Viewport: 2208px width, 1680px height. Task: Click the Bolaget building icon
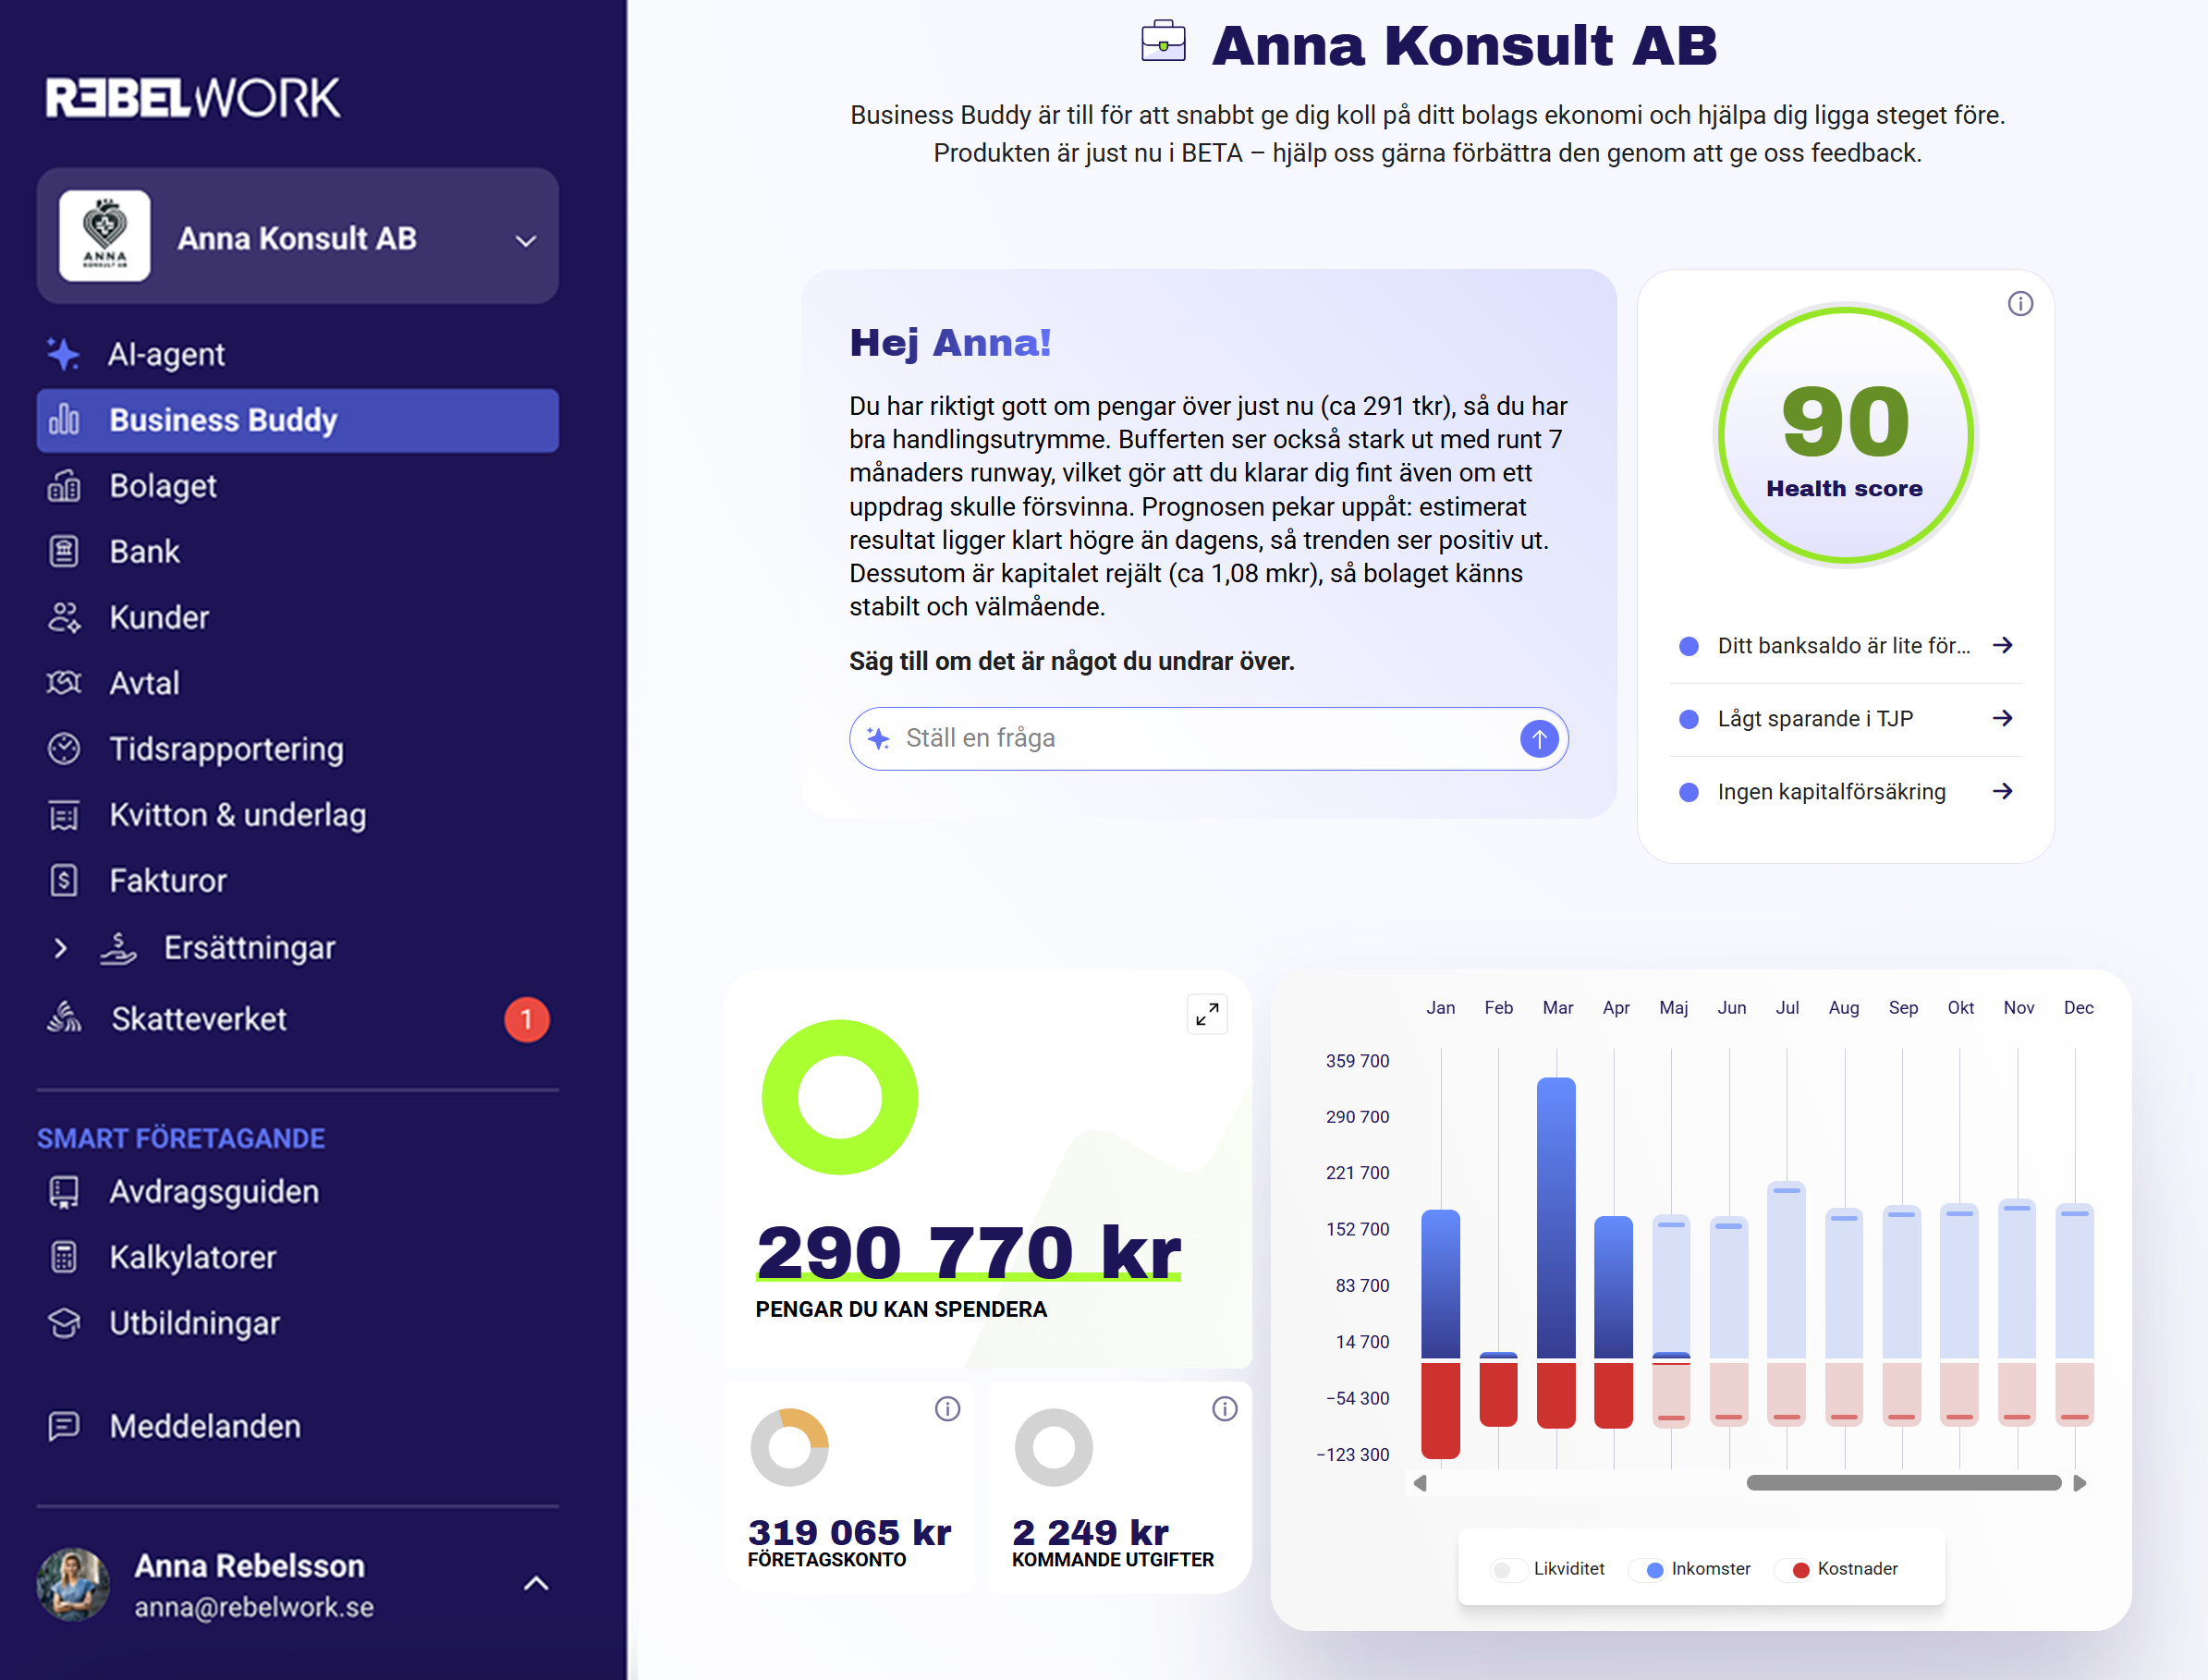pos(63,486)
